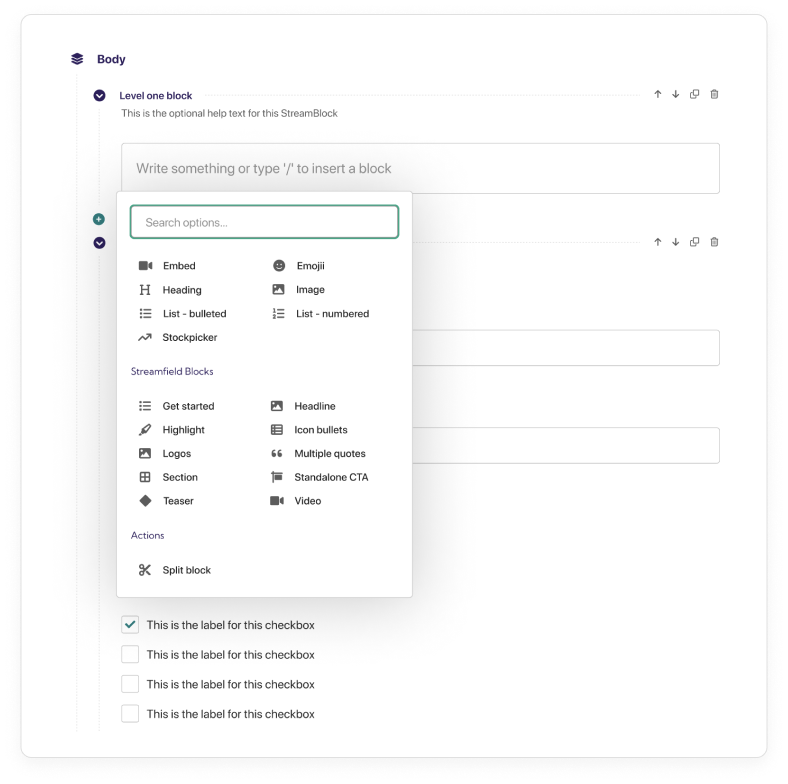Choose Heading from the block menu

pos(181,290)
